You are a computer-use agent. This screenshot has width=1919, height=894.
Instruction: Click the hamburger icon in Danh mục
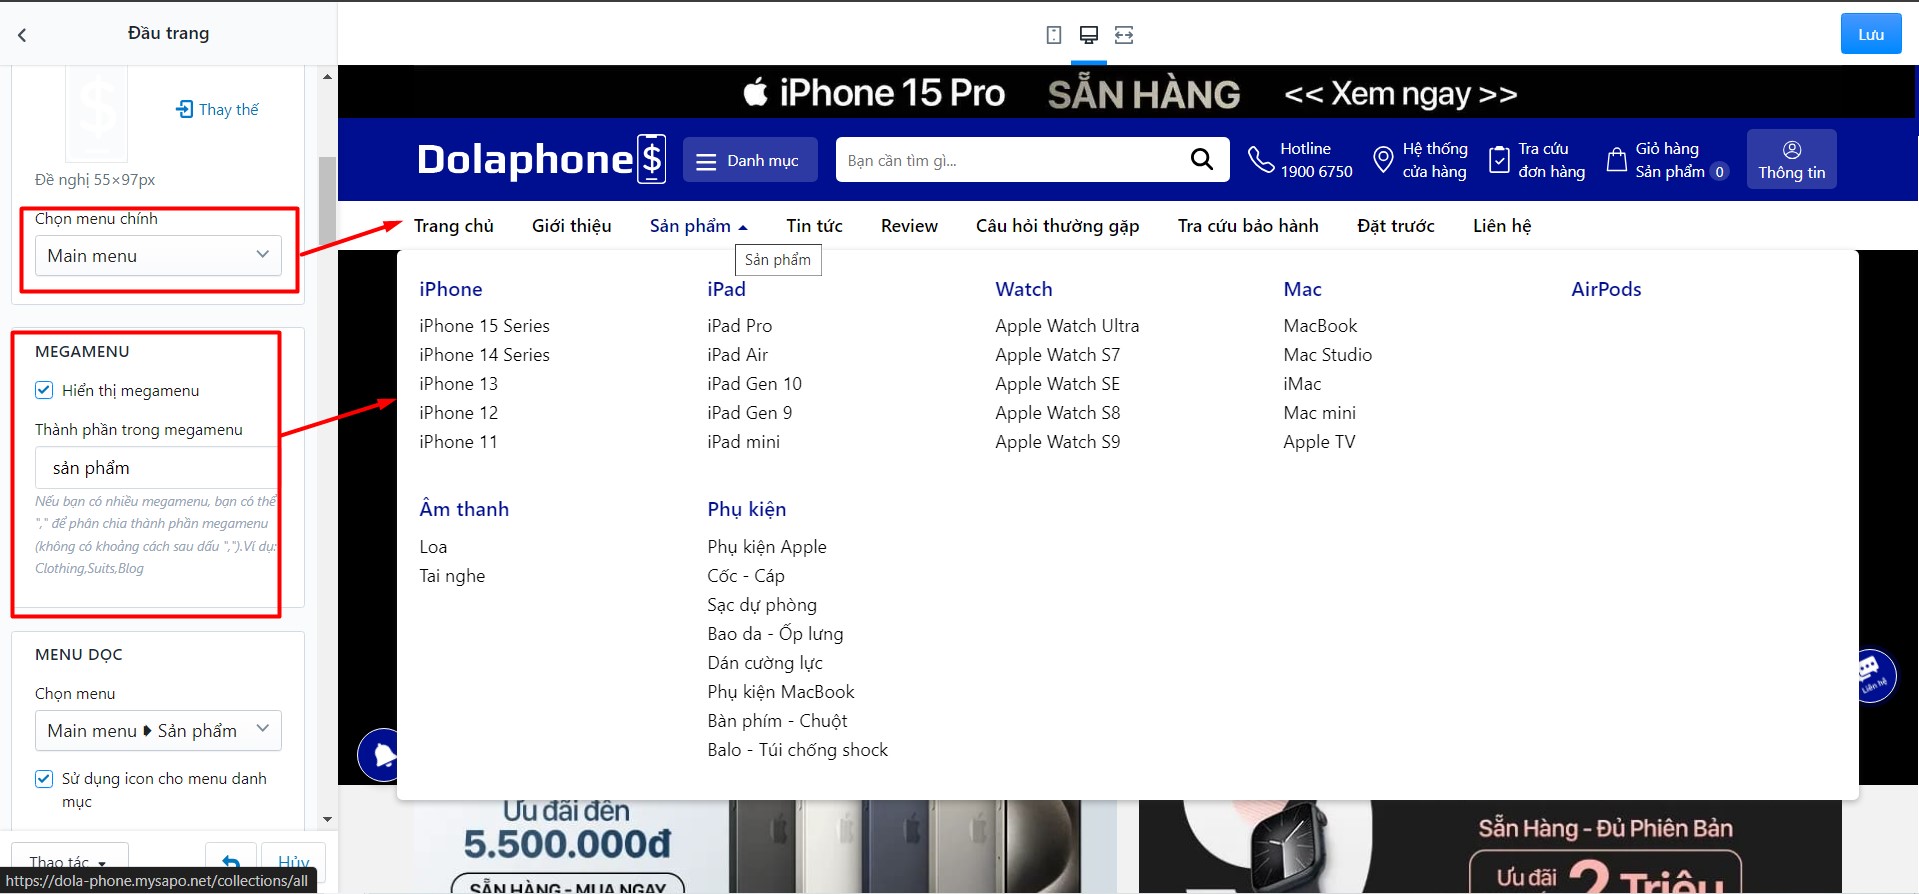click(706, 161)
